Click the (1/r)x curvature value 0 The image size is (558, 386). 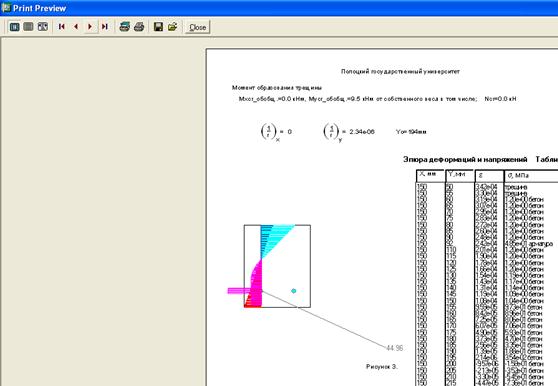[x=290, y=132]
